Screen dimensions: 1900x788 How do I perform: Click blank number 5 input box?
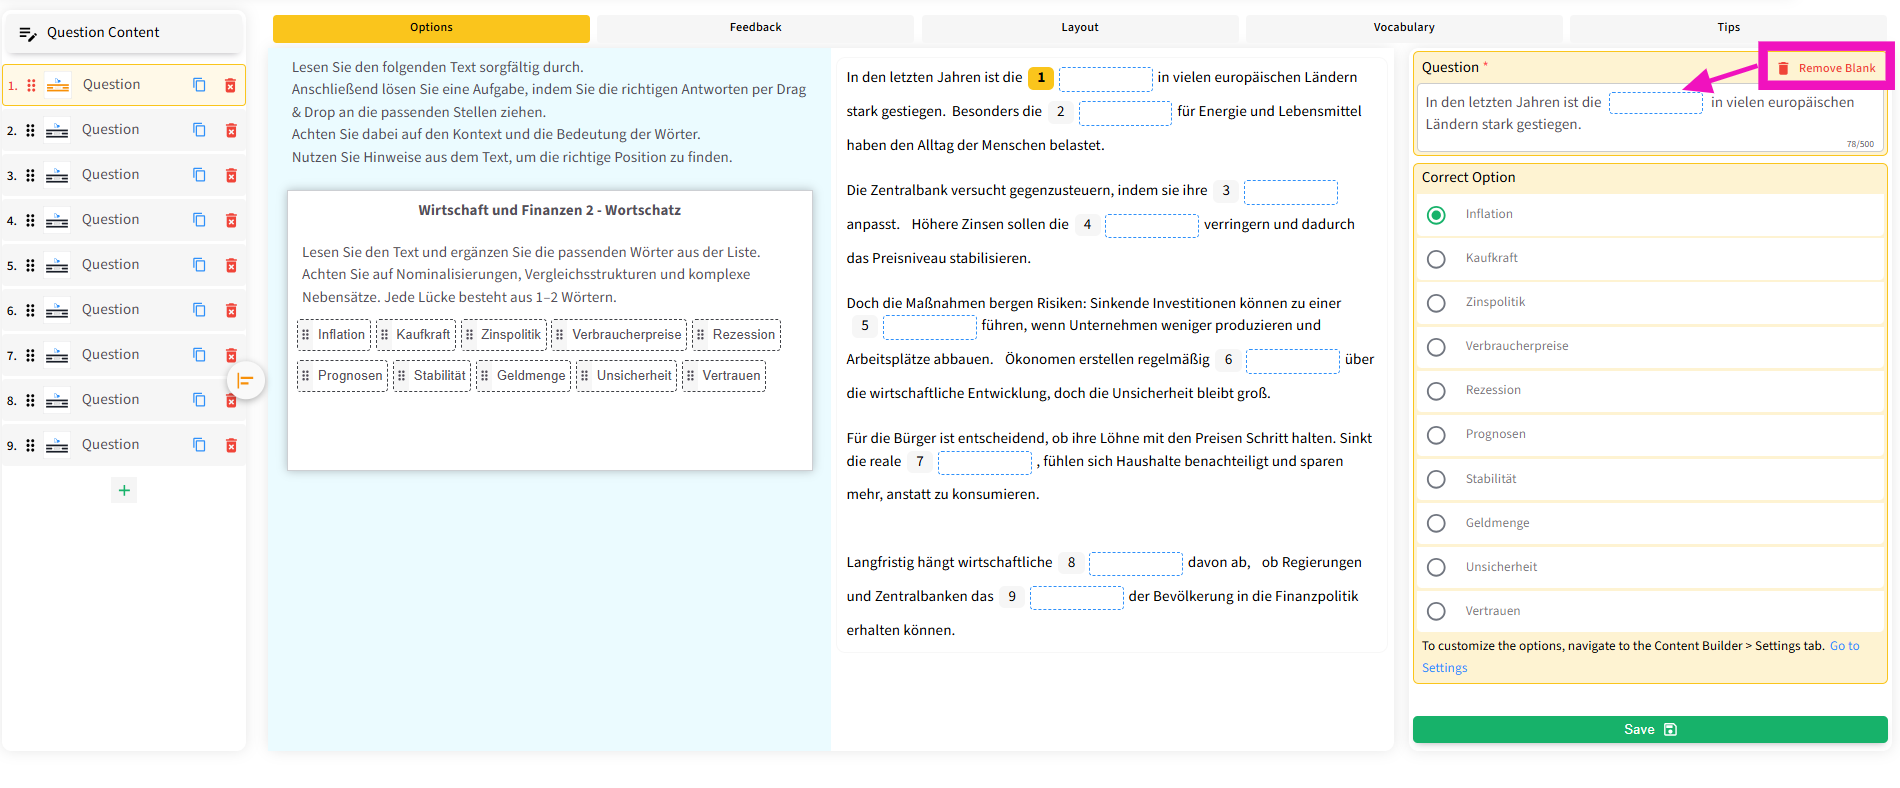929,327
